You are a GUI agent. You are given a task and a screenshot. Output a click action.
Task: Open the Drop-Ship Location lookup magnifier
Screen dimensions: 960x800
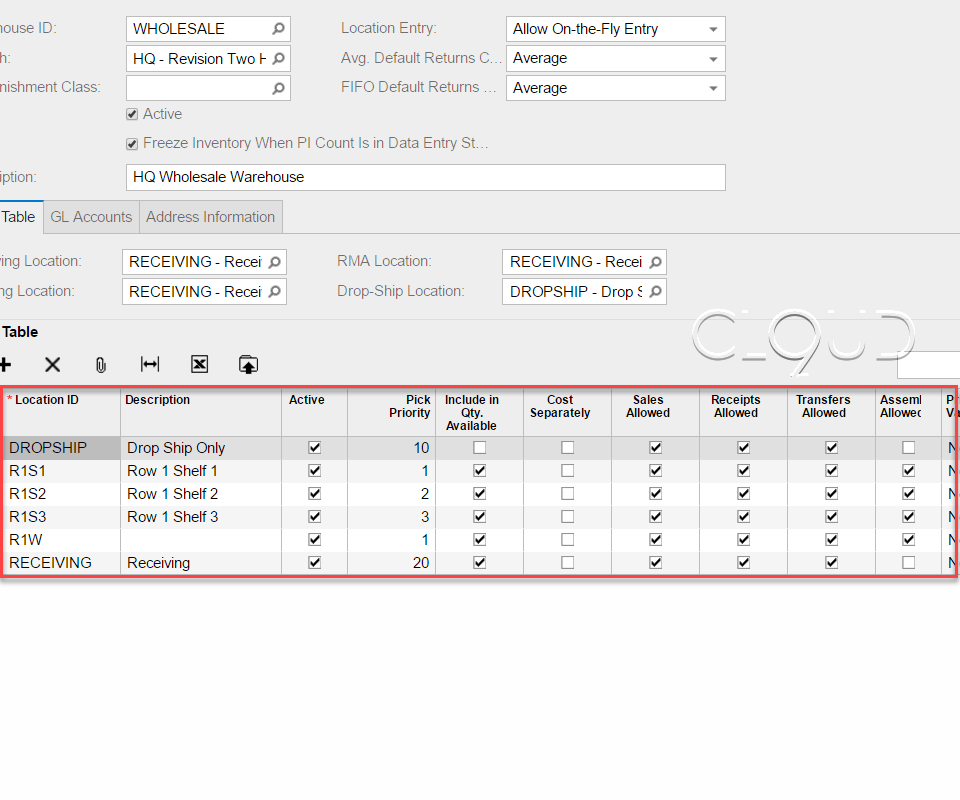tap(656, 291)
